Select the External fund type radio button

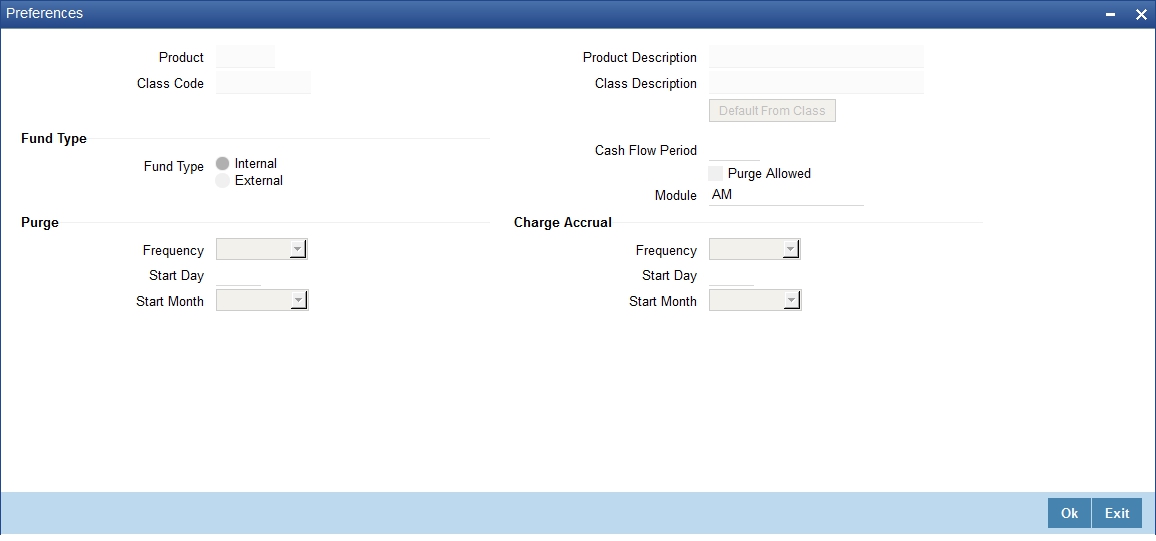click(223, 181)
